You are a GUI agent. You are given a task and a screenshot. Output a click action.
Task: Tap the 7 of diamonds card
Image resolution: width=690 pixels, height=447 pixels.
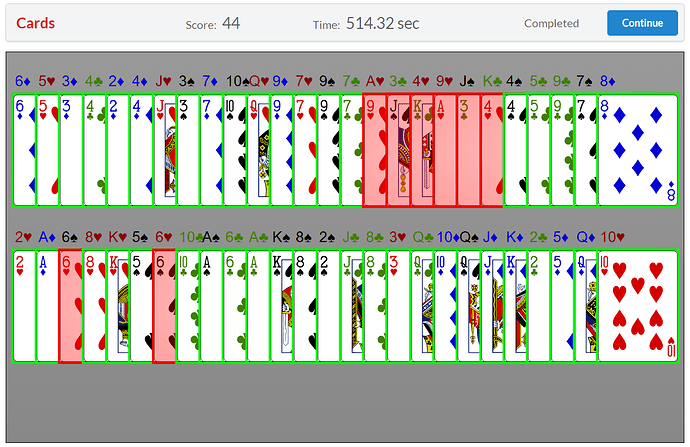(x=212, y=150)
